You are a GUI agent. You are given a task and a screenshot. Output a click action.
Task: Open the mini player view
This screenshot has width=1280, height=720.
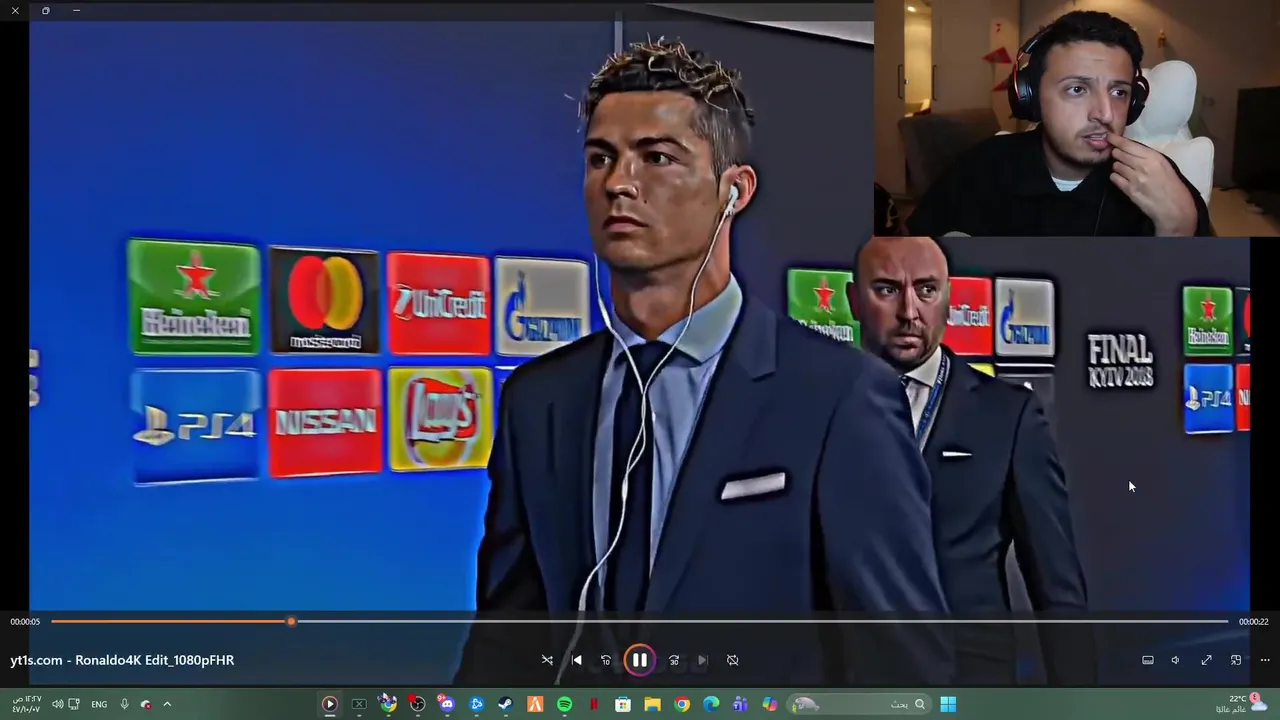tap(1236, 660)
